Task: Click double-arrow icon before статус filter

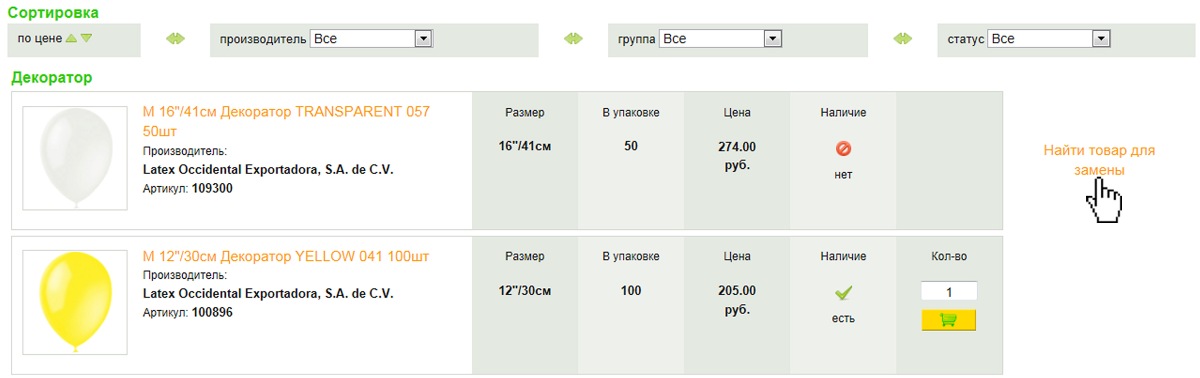Action: 903,39
